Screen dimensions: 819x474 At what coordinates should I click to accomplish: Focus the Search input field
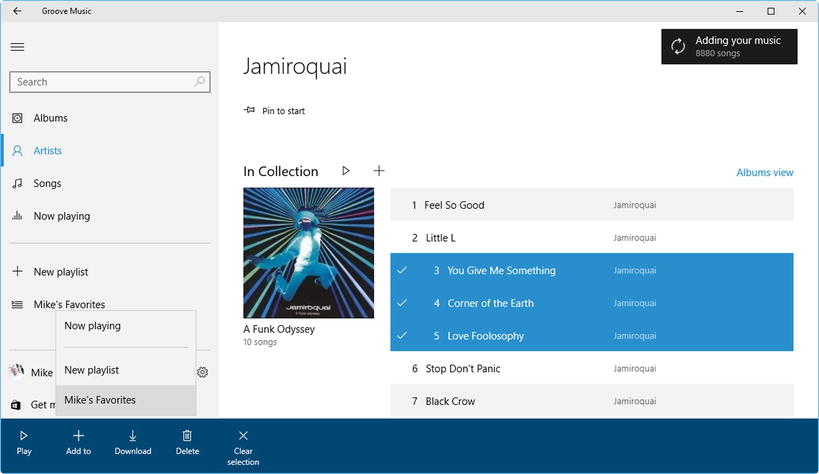click(x=110, y=82)
